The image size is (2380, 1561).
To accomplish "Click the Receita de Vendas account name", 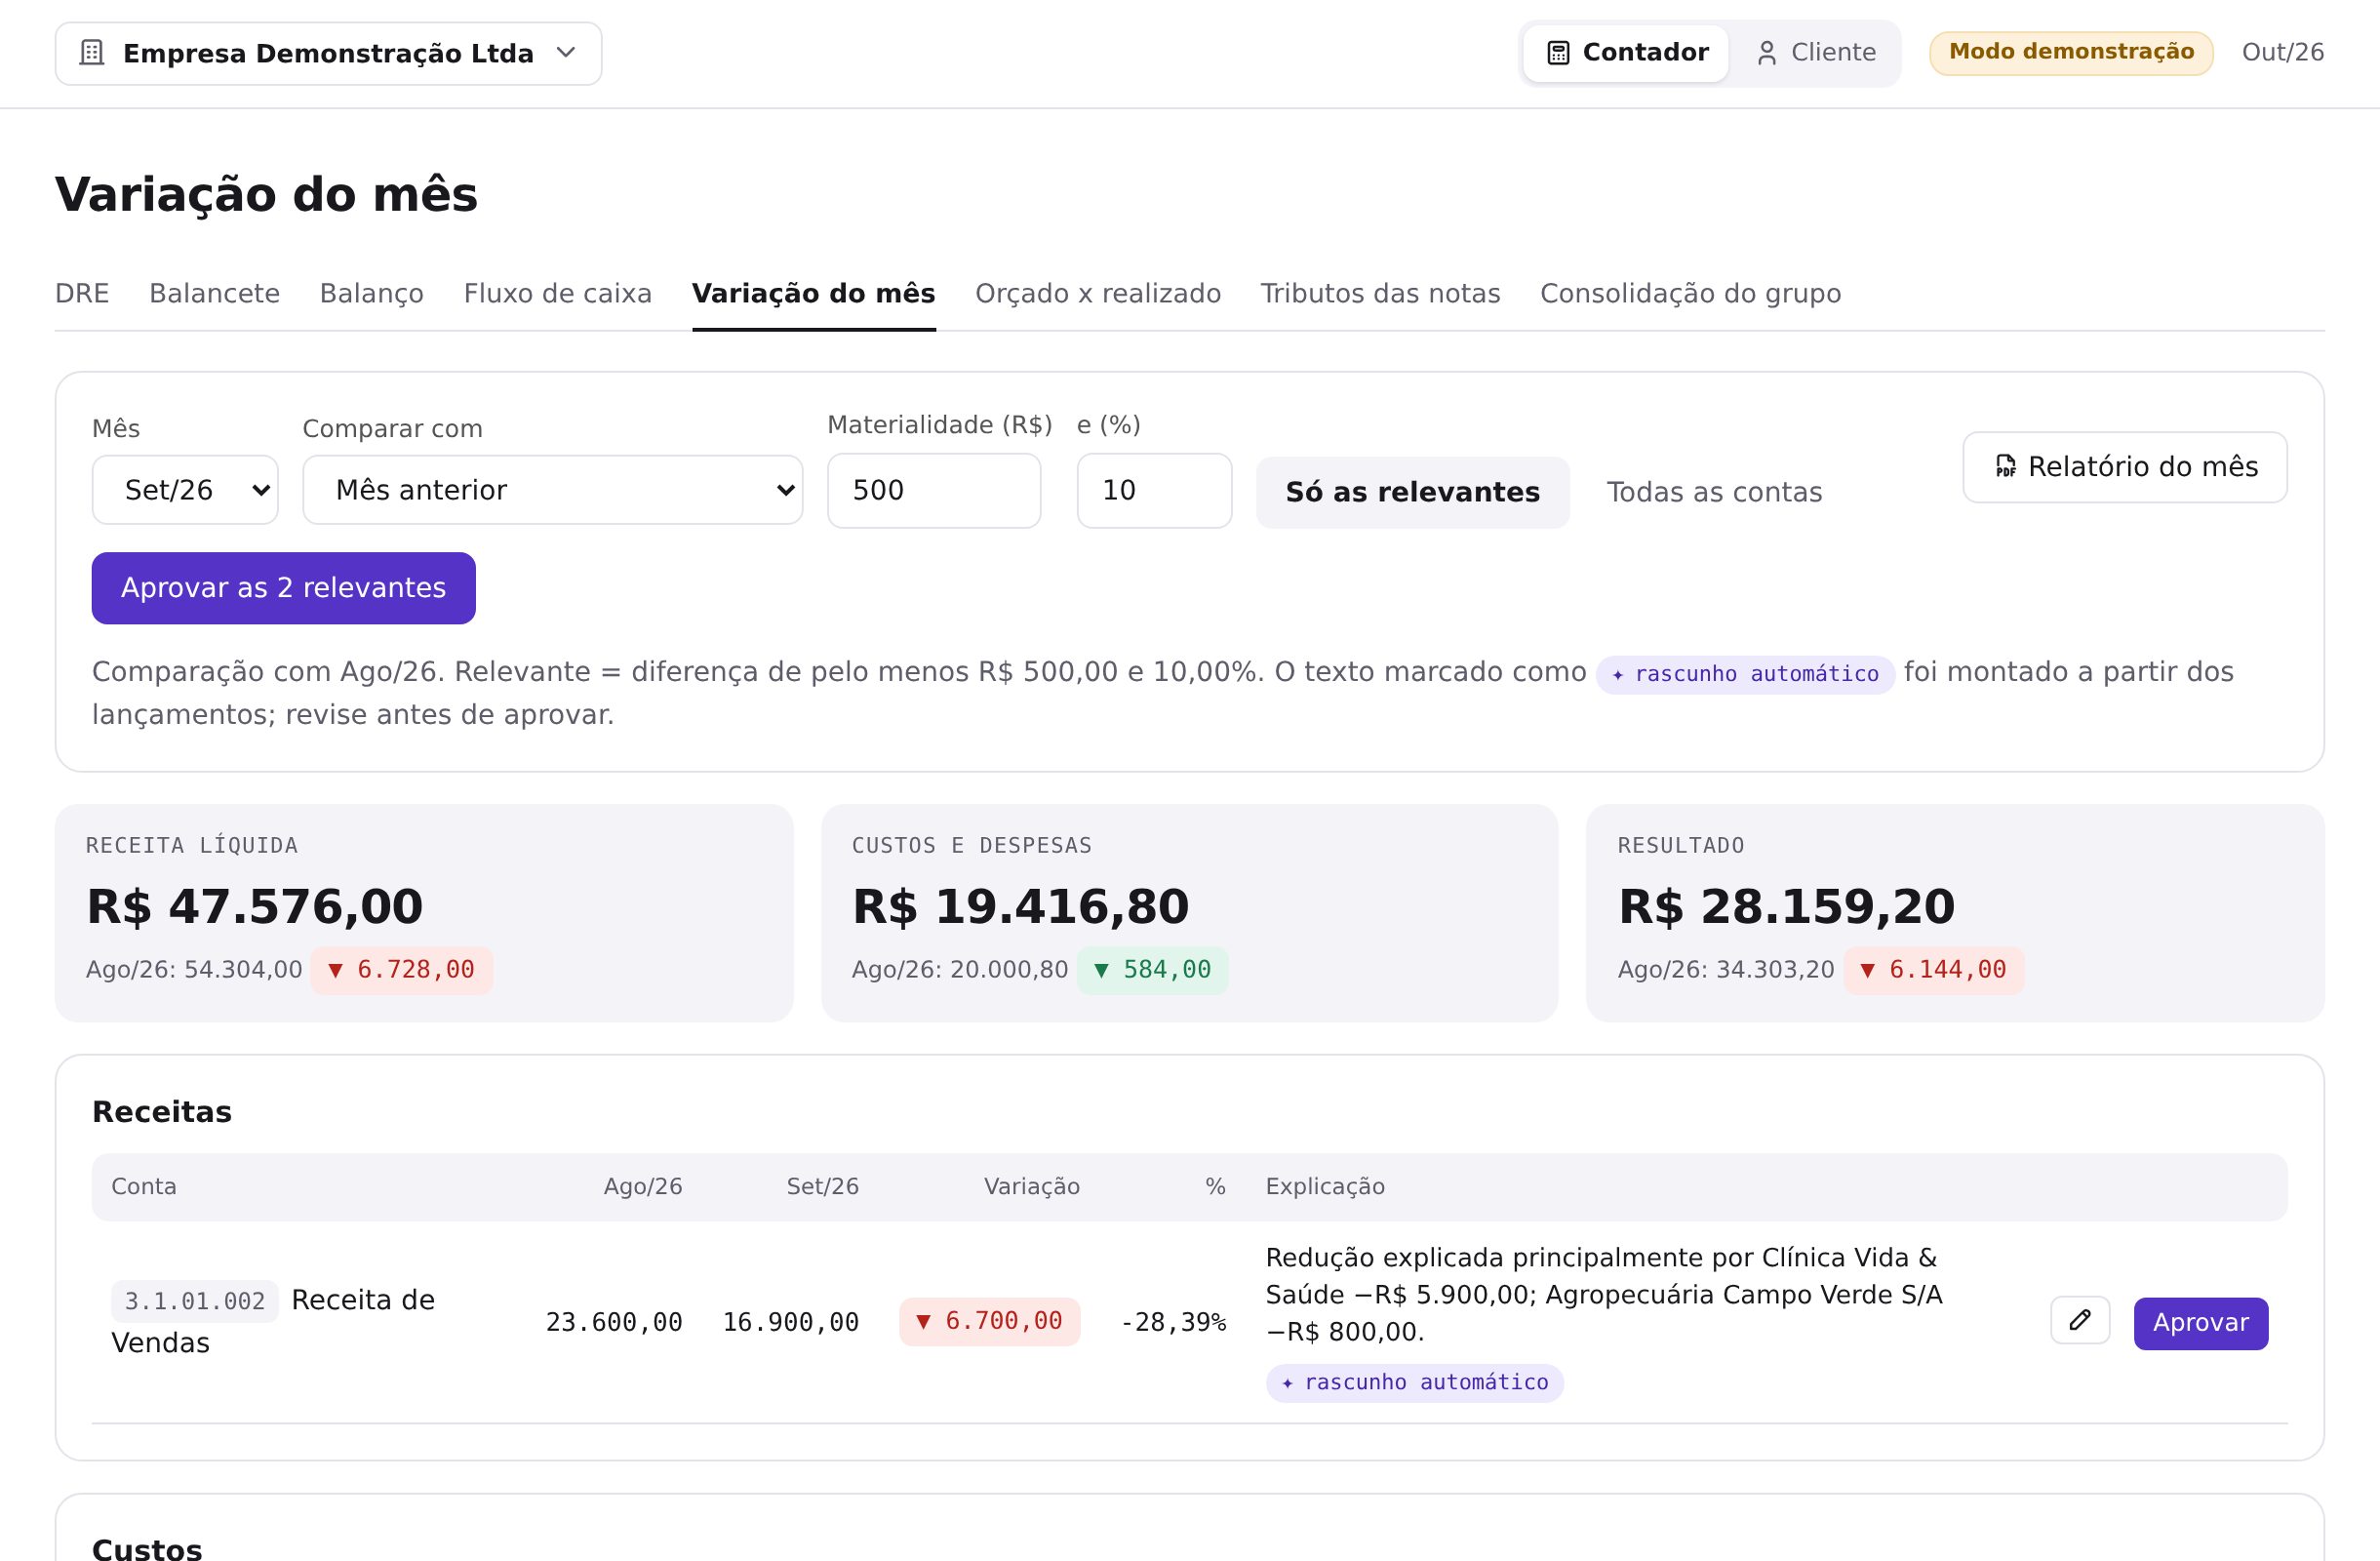I will coord(273,1321).
